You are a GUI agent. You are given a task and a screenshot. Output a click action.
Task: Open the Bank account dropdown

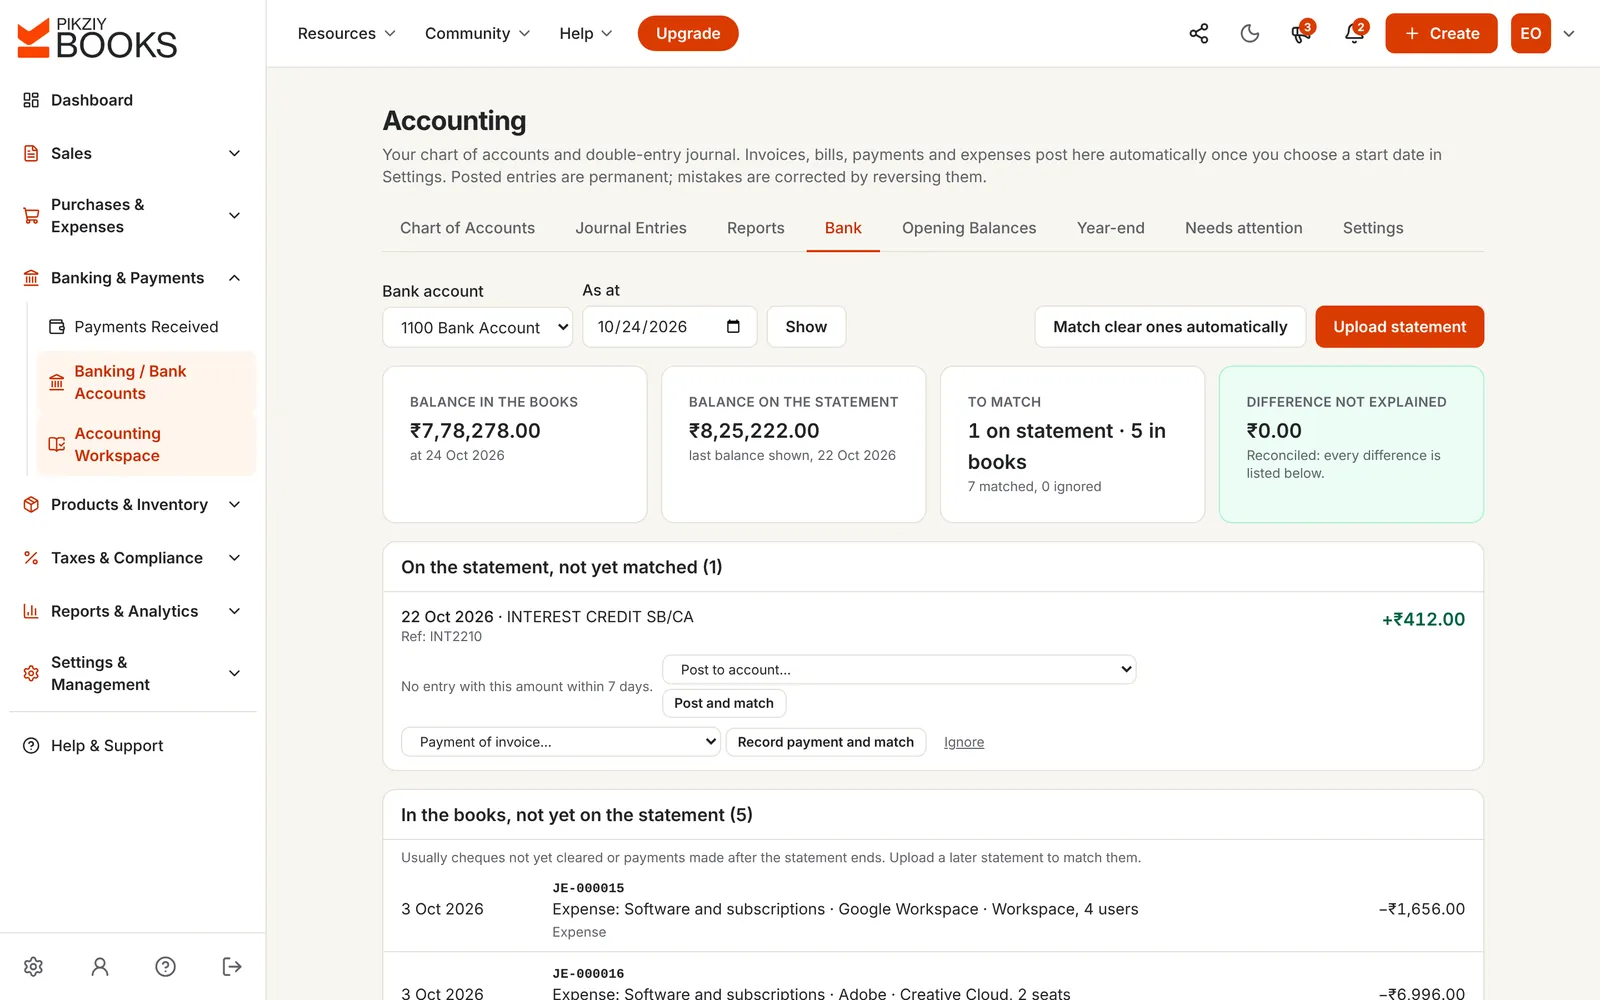pyautogui.click(x=477, y=327)
